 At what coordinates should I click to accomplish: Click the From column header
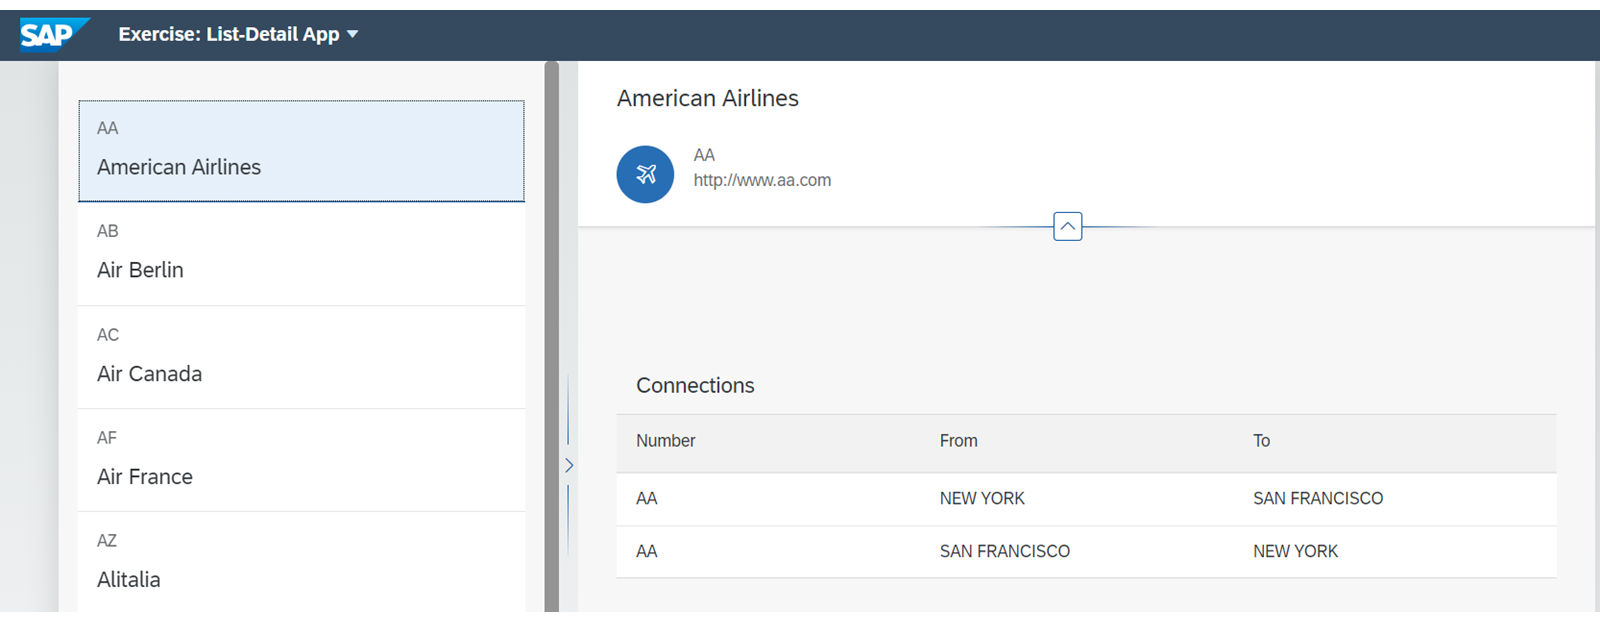click(959, 441)
